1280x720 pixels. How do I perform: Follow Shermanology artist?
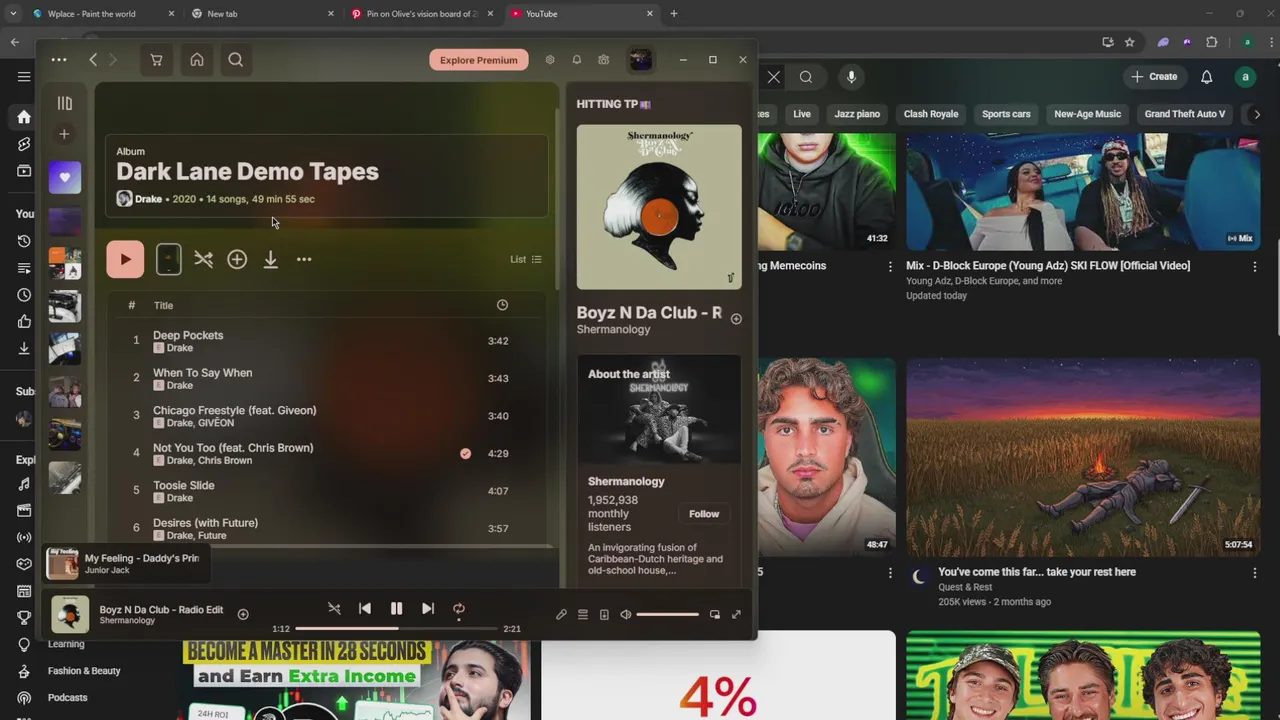coord(704,514)
